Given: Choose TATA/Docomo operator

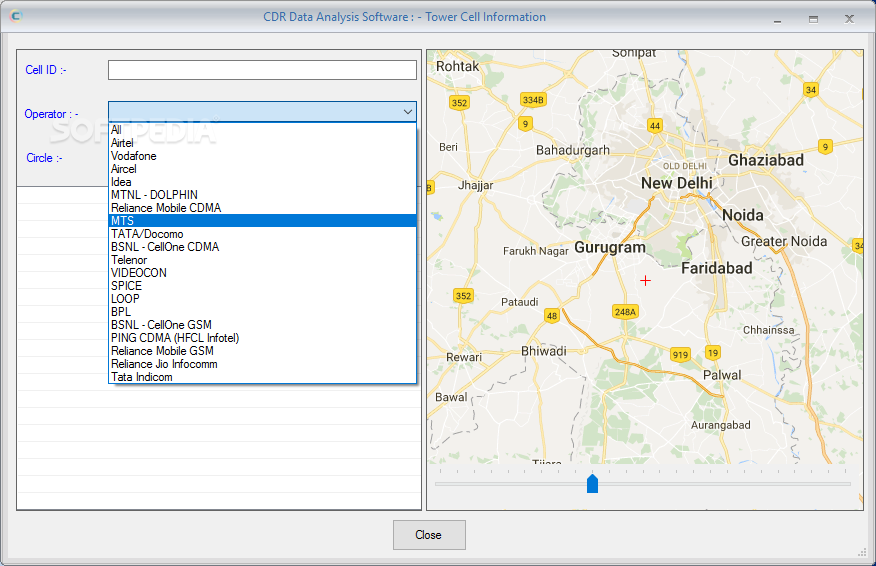Looking at the screenshot, I should coord(262,234).
